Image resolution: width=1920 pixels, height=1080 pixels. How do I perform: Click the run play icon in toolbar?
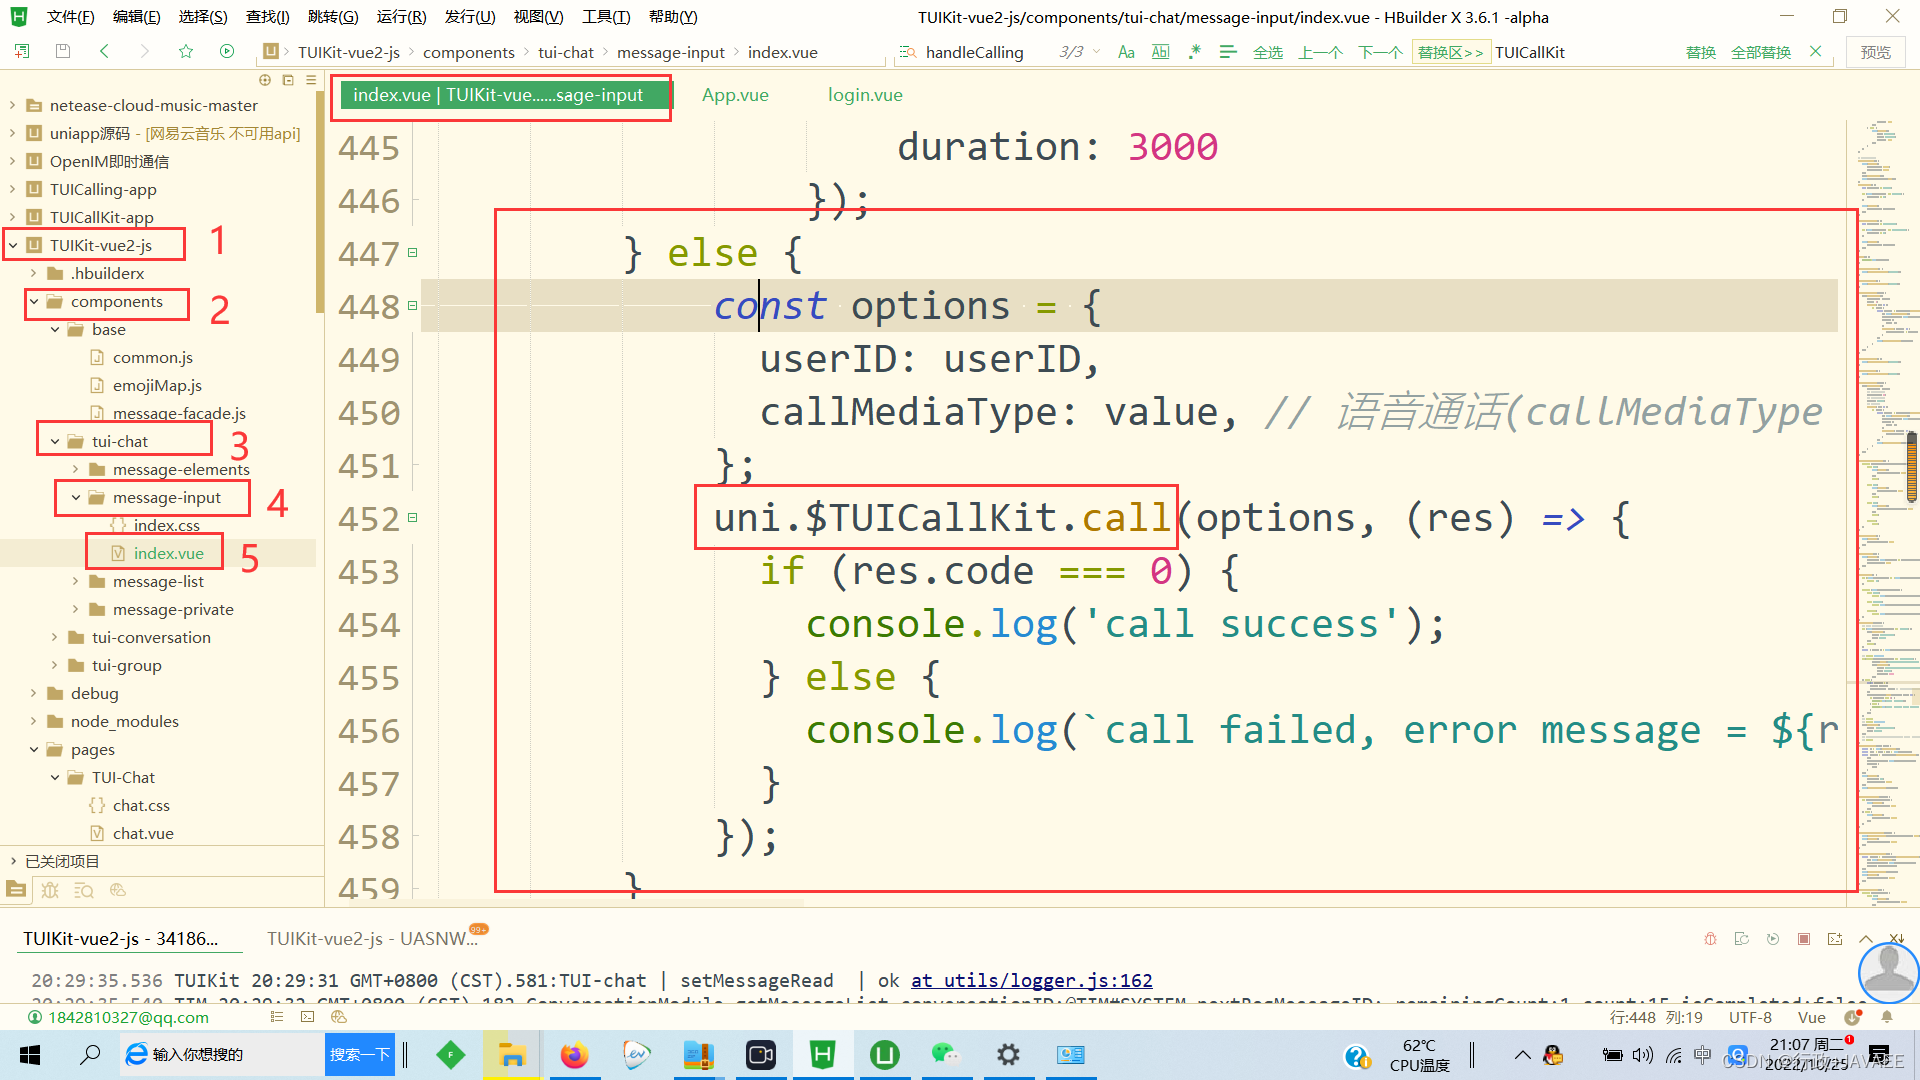tap(227, 51)
